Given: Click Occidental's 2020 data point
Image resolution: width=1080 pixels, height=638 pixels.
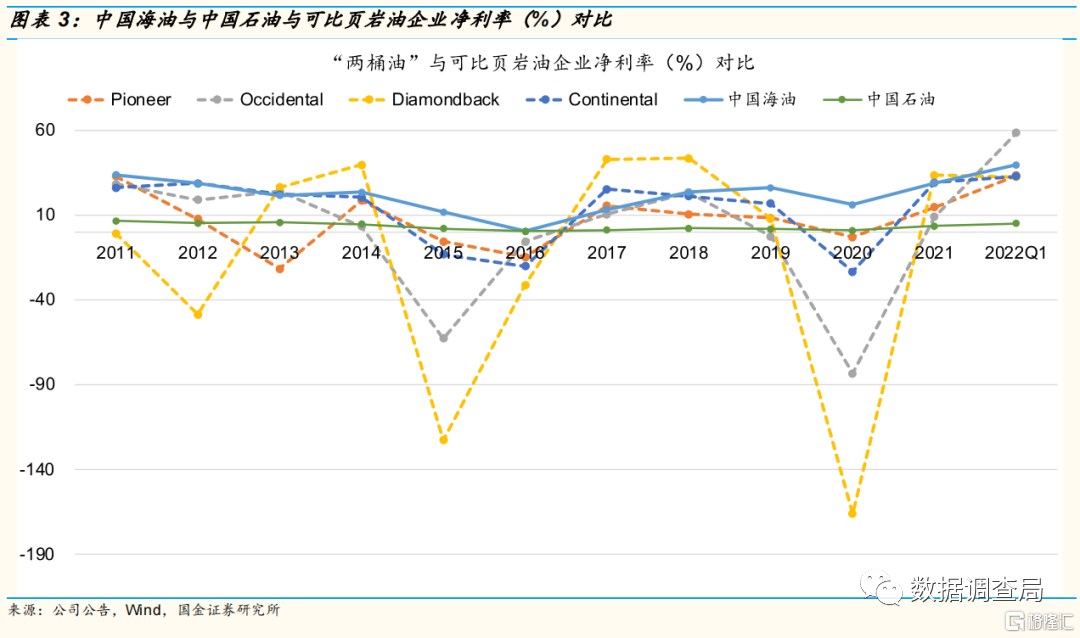Looking at the screenshot, I should [x=852, y=373].
